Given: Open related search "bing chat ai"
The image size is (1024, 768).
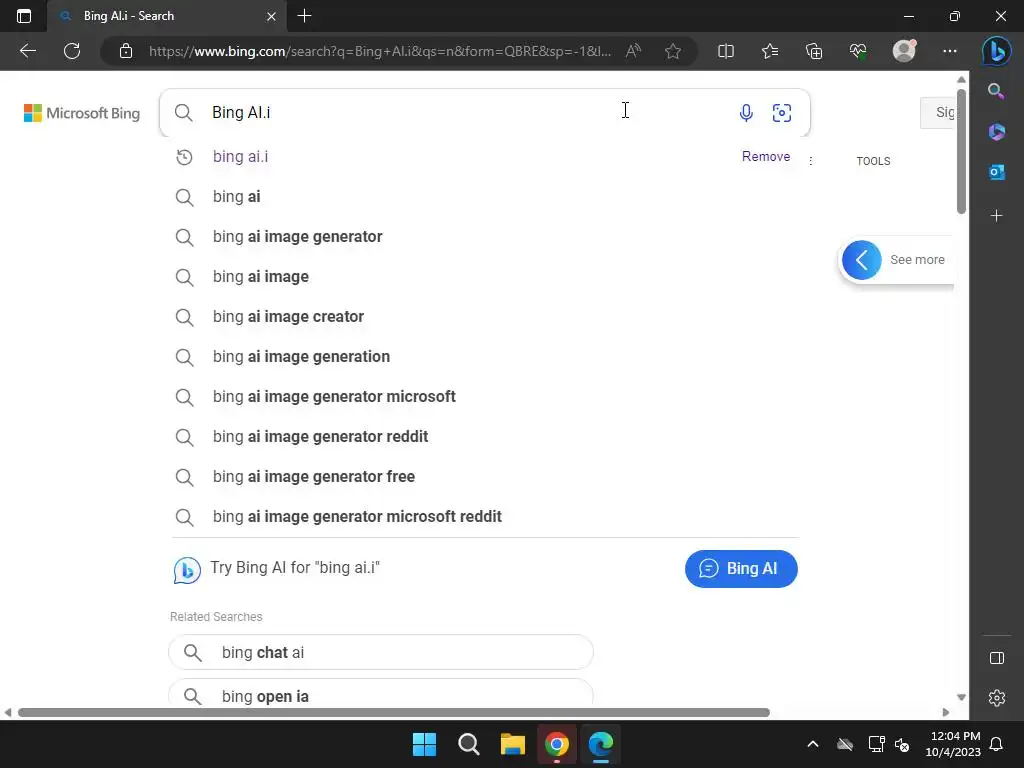Looking at the screenshot, I should [381, 652].
